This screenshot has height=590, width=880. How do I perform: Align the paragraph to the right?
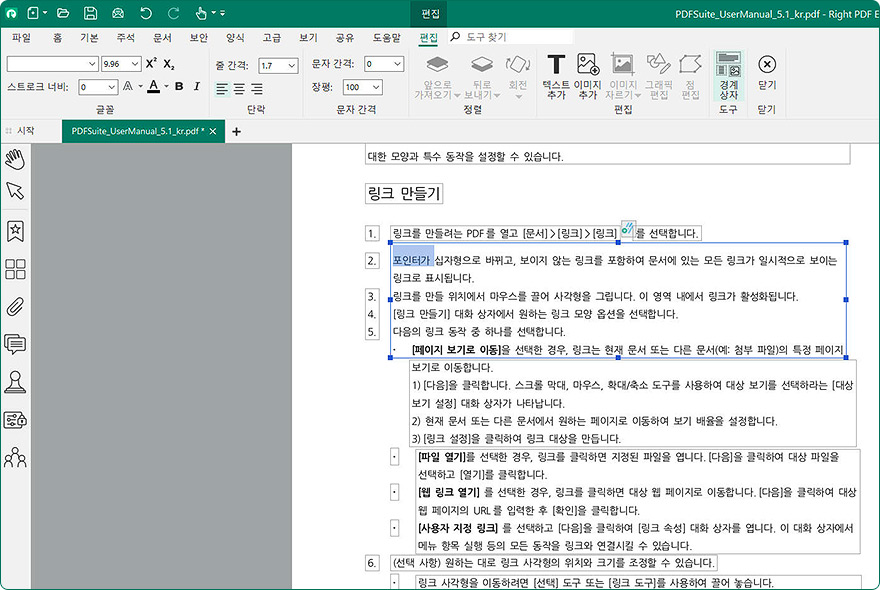pyautogui.click(x=257, y=89)
